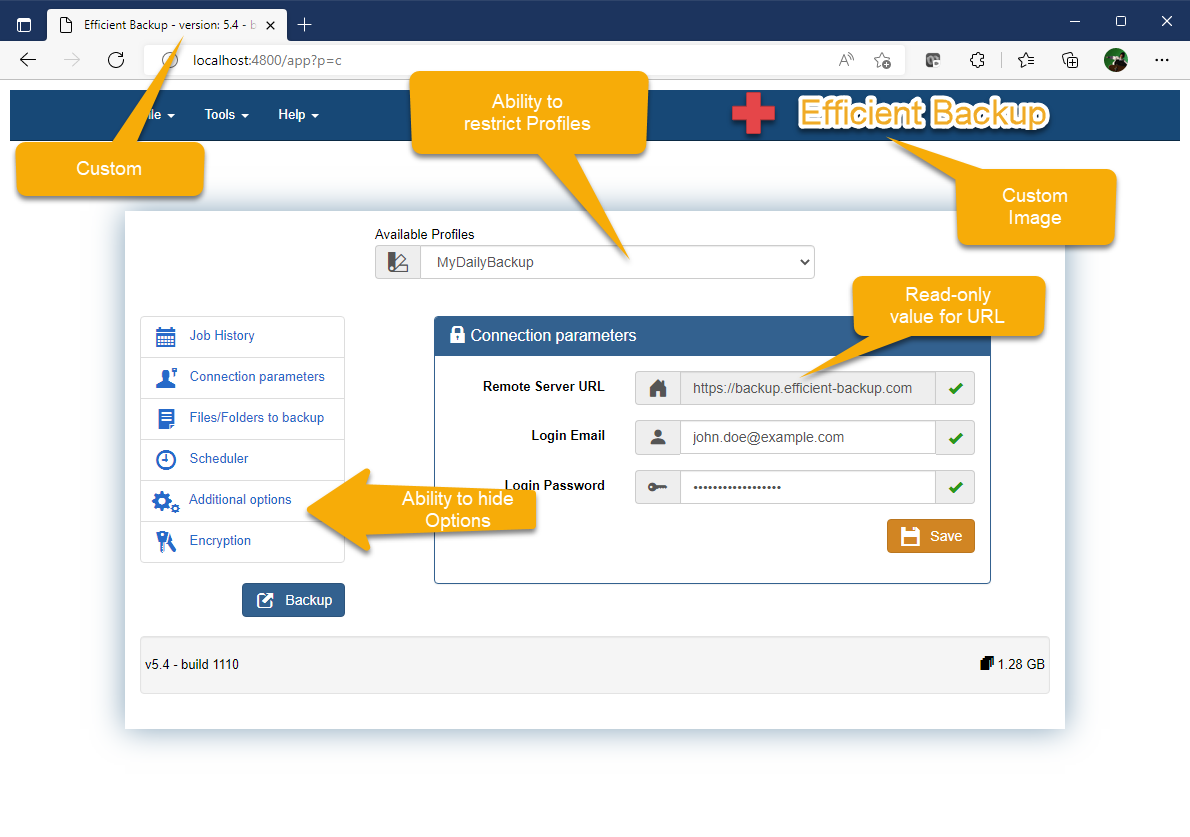Click the Additional options gears icon

click(165, 502)
